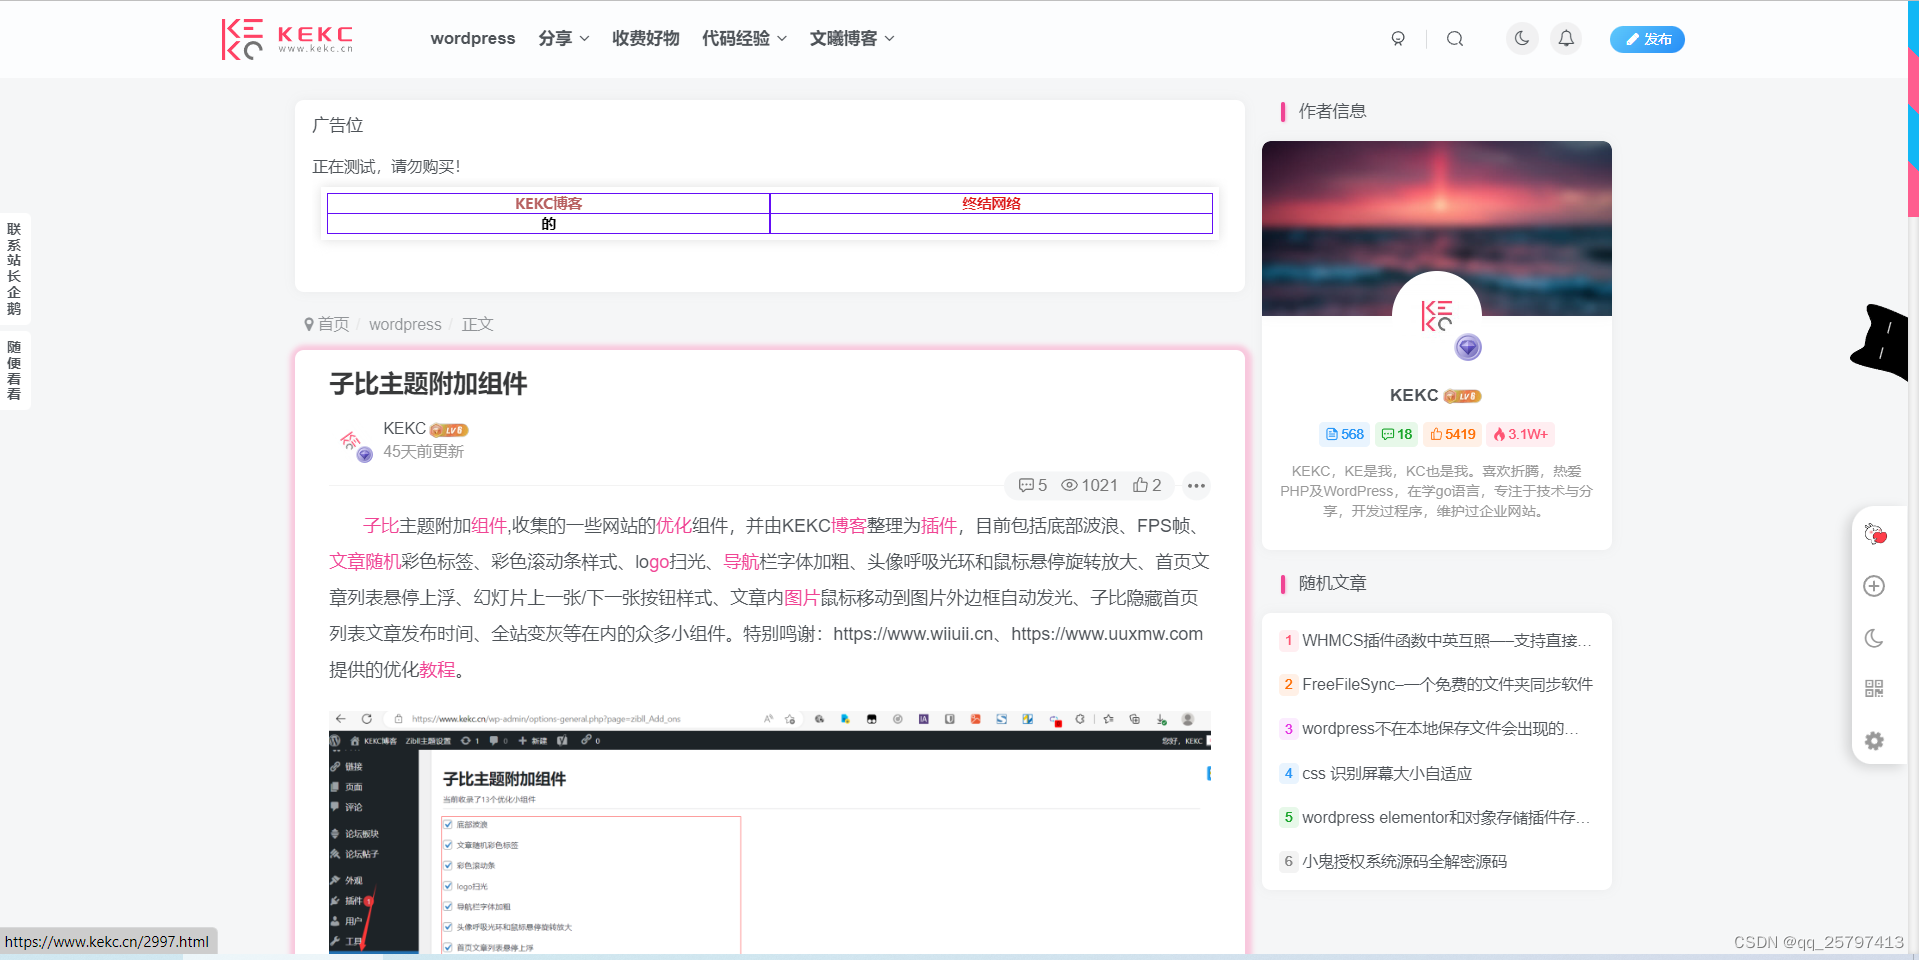Open the KEKC name in author card
Screen dimensions: 1919x960
pos(1413,395)
